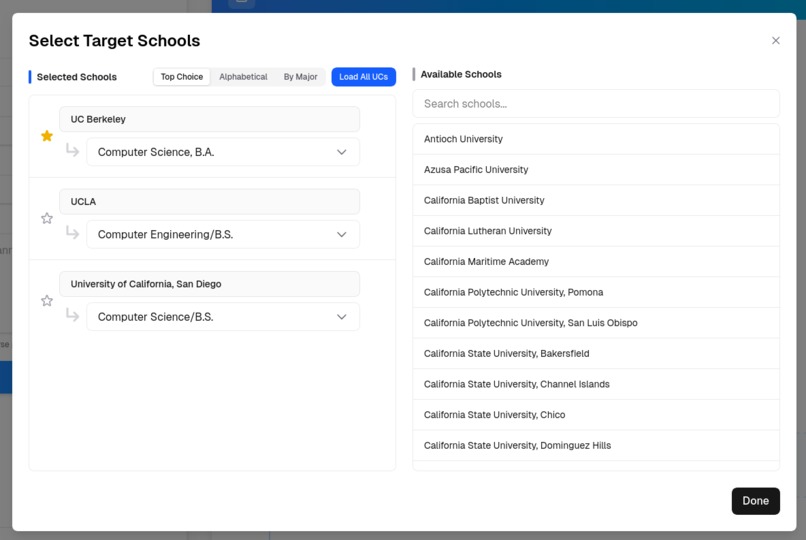Add California State University, Dominguez Hills

pyautogui.click(x=596, y=445)
